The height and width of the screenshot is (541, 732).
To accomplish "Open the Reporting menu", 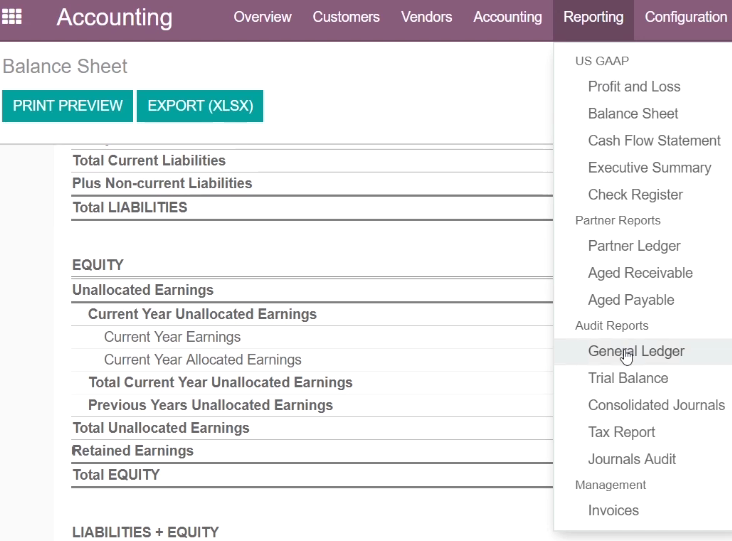I will 593,17.
